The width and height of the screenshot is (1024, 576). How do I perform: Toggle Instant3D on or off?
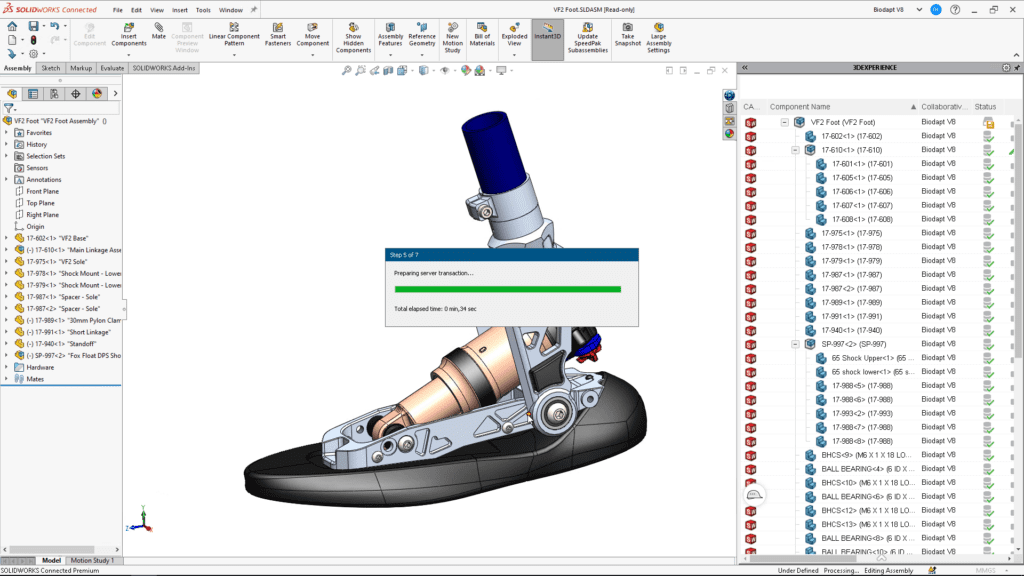point(546,32)
